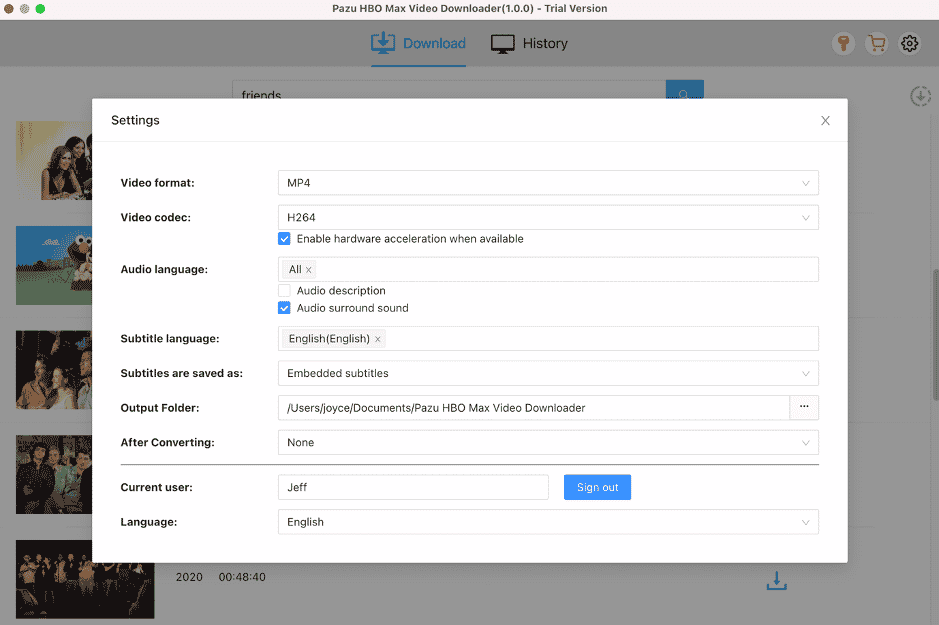The image size is (939, 625).
Task: Click the Download tab icon
Action: pos(383,43)
